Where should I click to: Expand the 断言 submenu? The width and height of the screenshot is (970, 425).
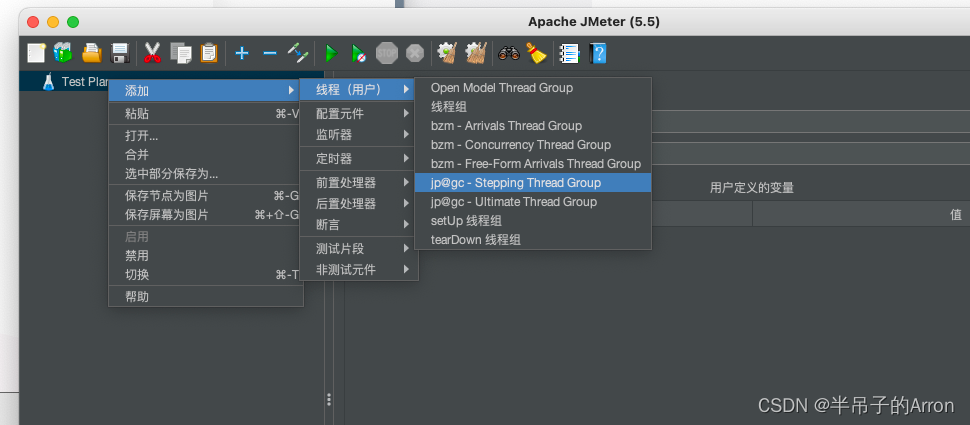pyautogui.click(x=357, y=225)
